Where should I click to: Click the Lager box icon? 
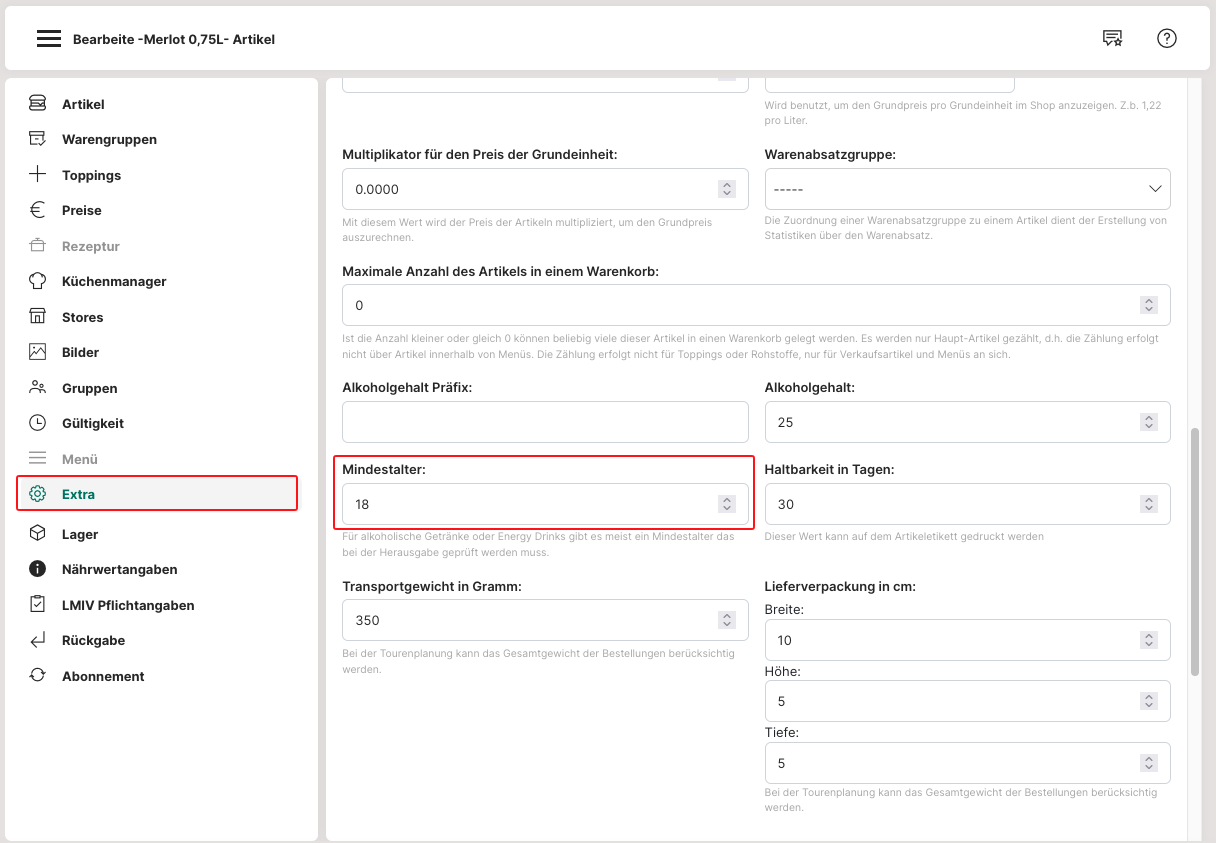click(38, 534)
